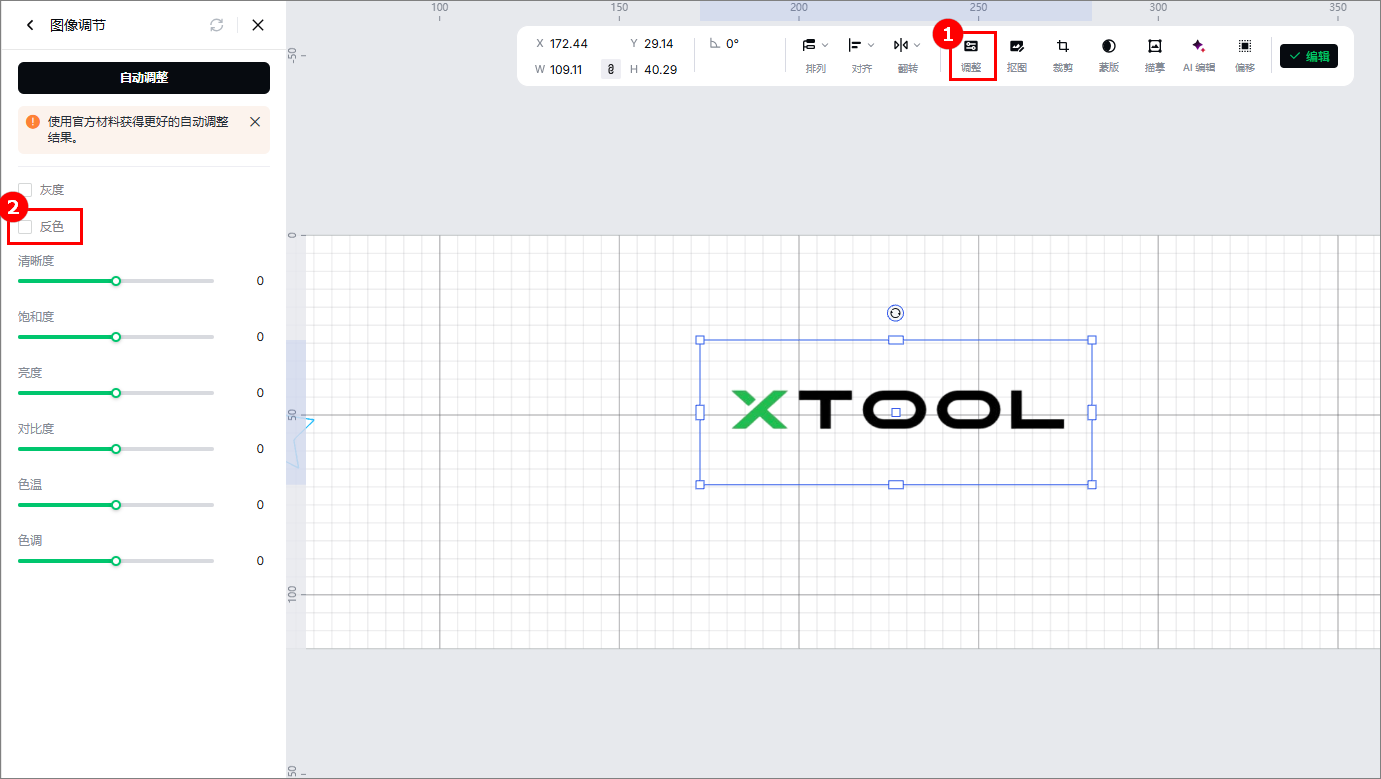This screenshot has height=779, width=1381.
Task: Toggle the aspect ratio lock icon
Action: pos(610,69)
